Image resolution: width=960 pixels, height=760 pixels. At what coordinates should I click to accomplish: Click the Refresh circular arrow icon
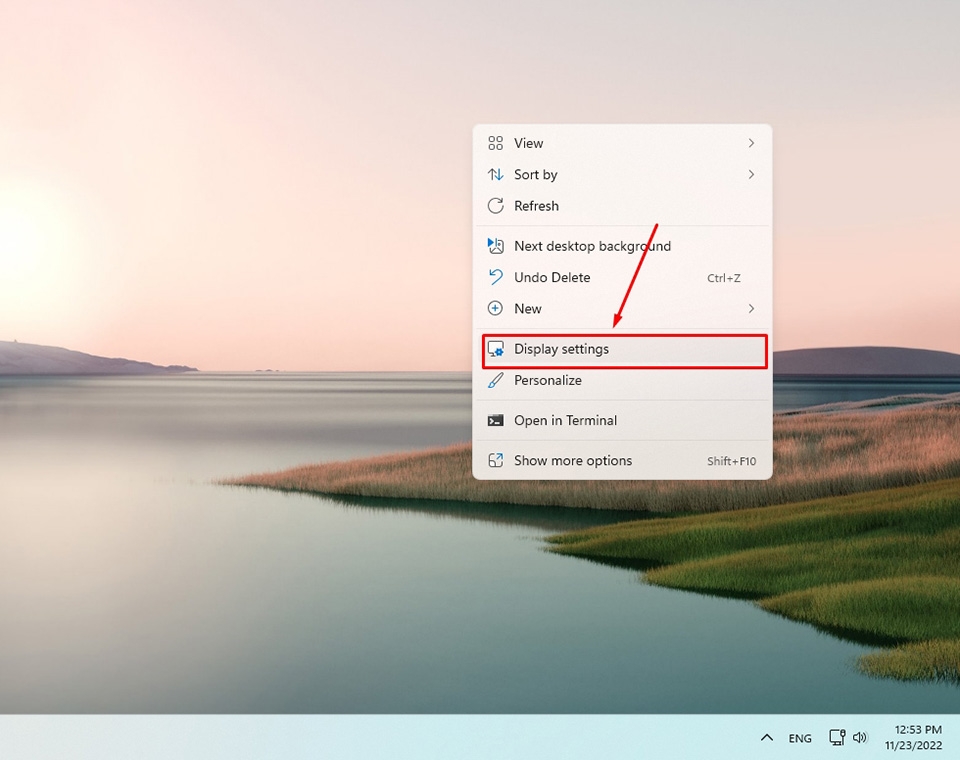pos(496,206)
